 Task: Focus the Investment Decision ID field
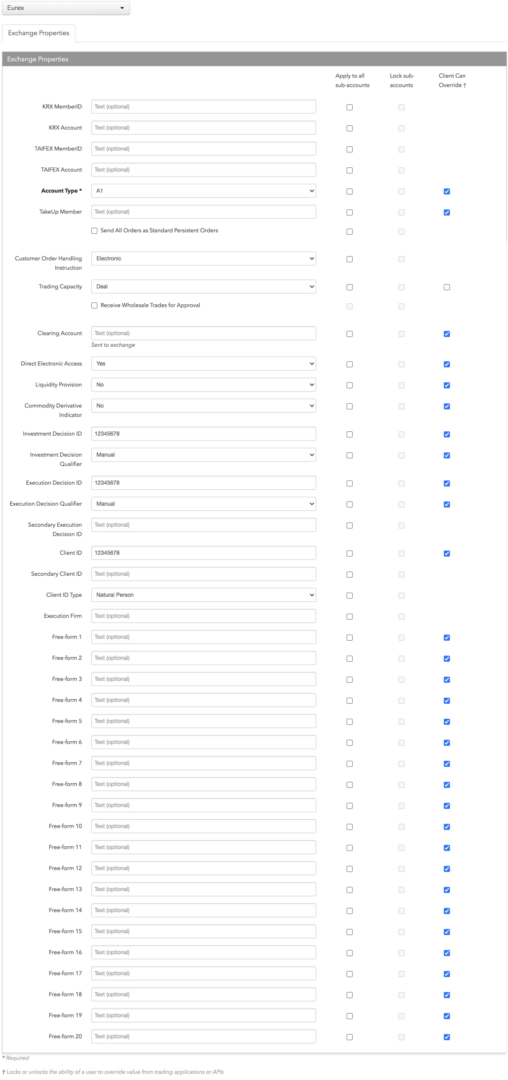click(204, 434)
